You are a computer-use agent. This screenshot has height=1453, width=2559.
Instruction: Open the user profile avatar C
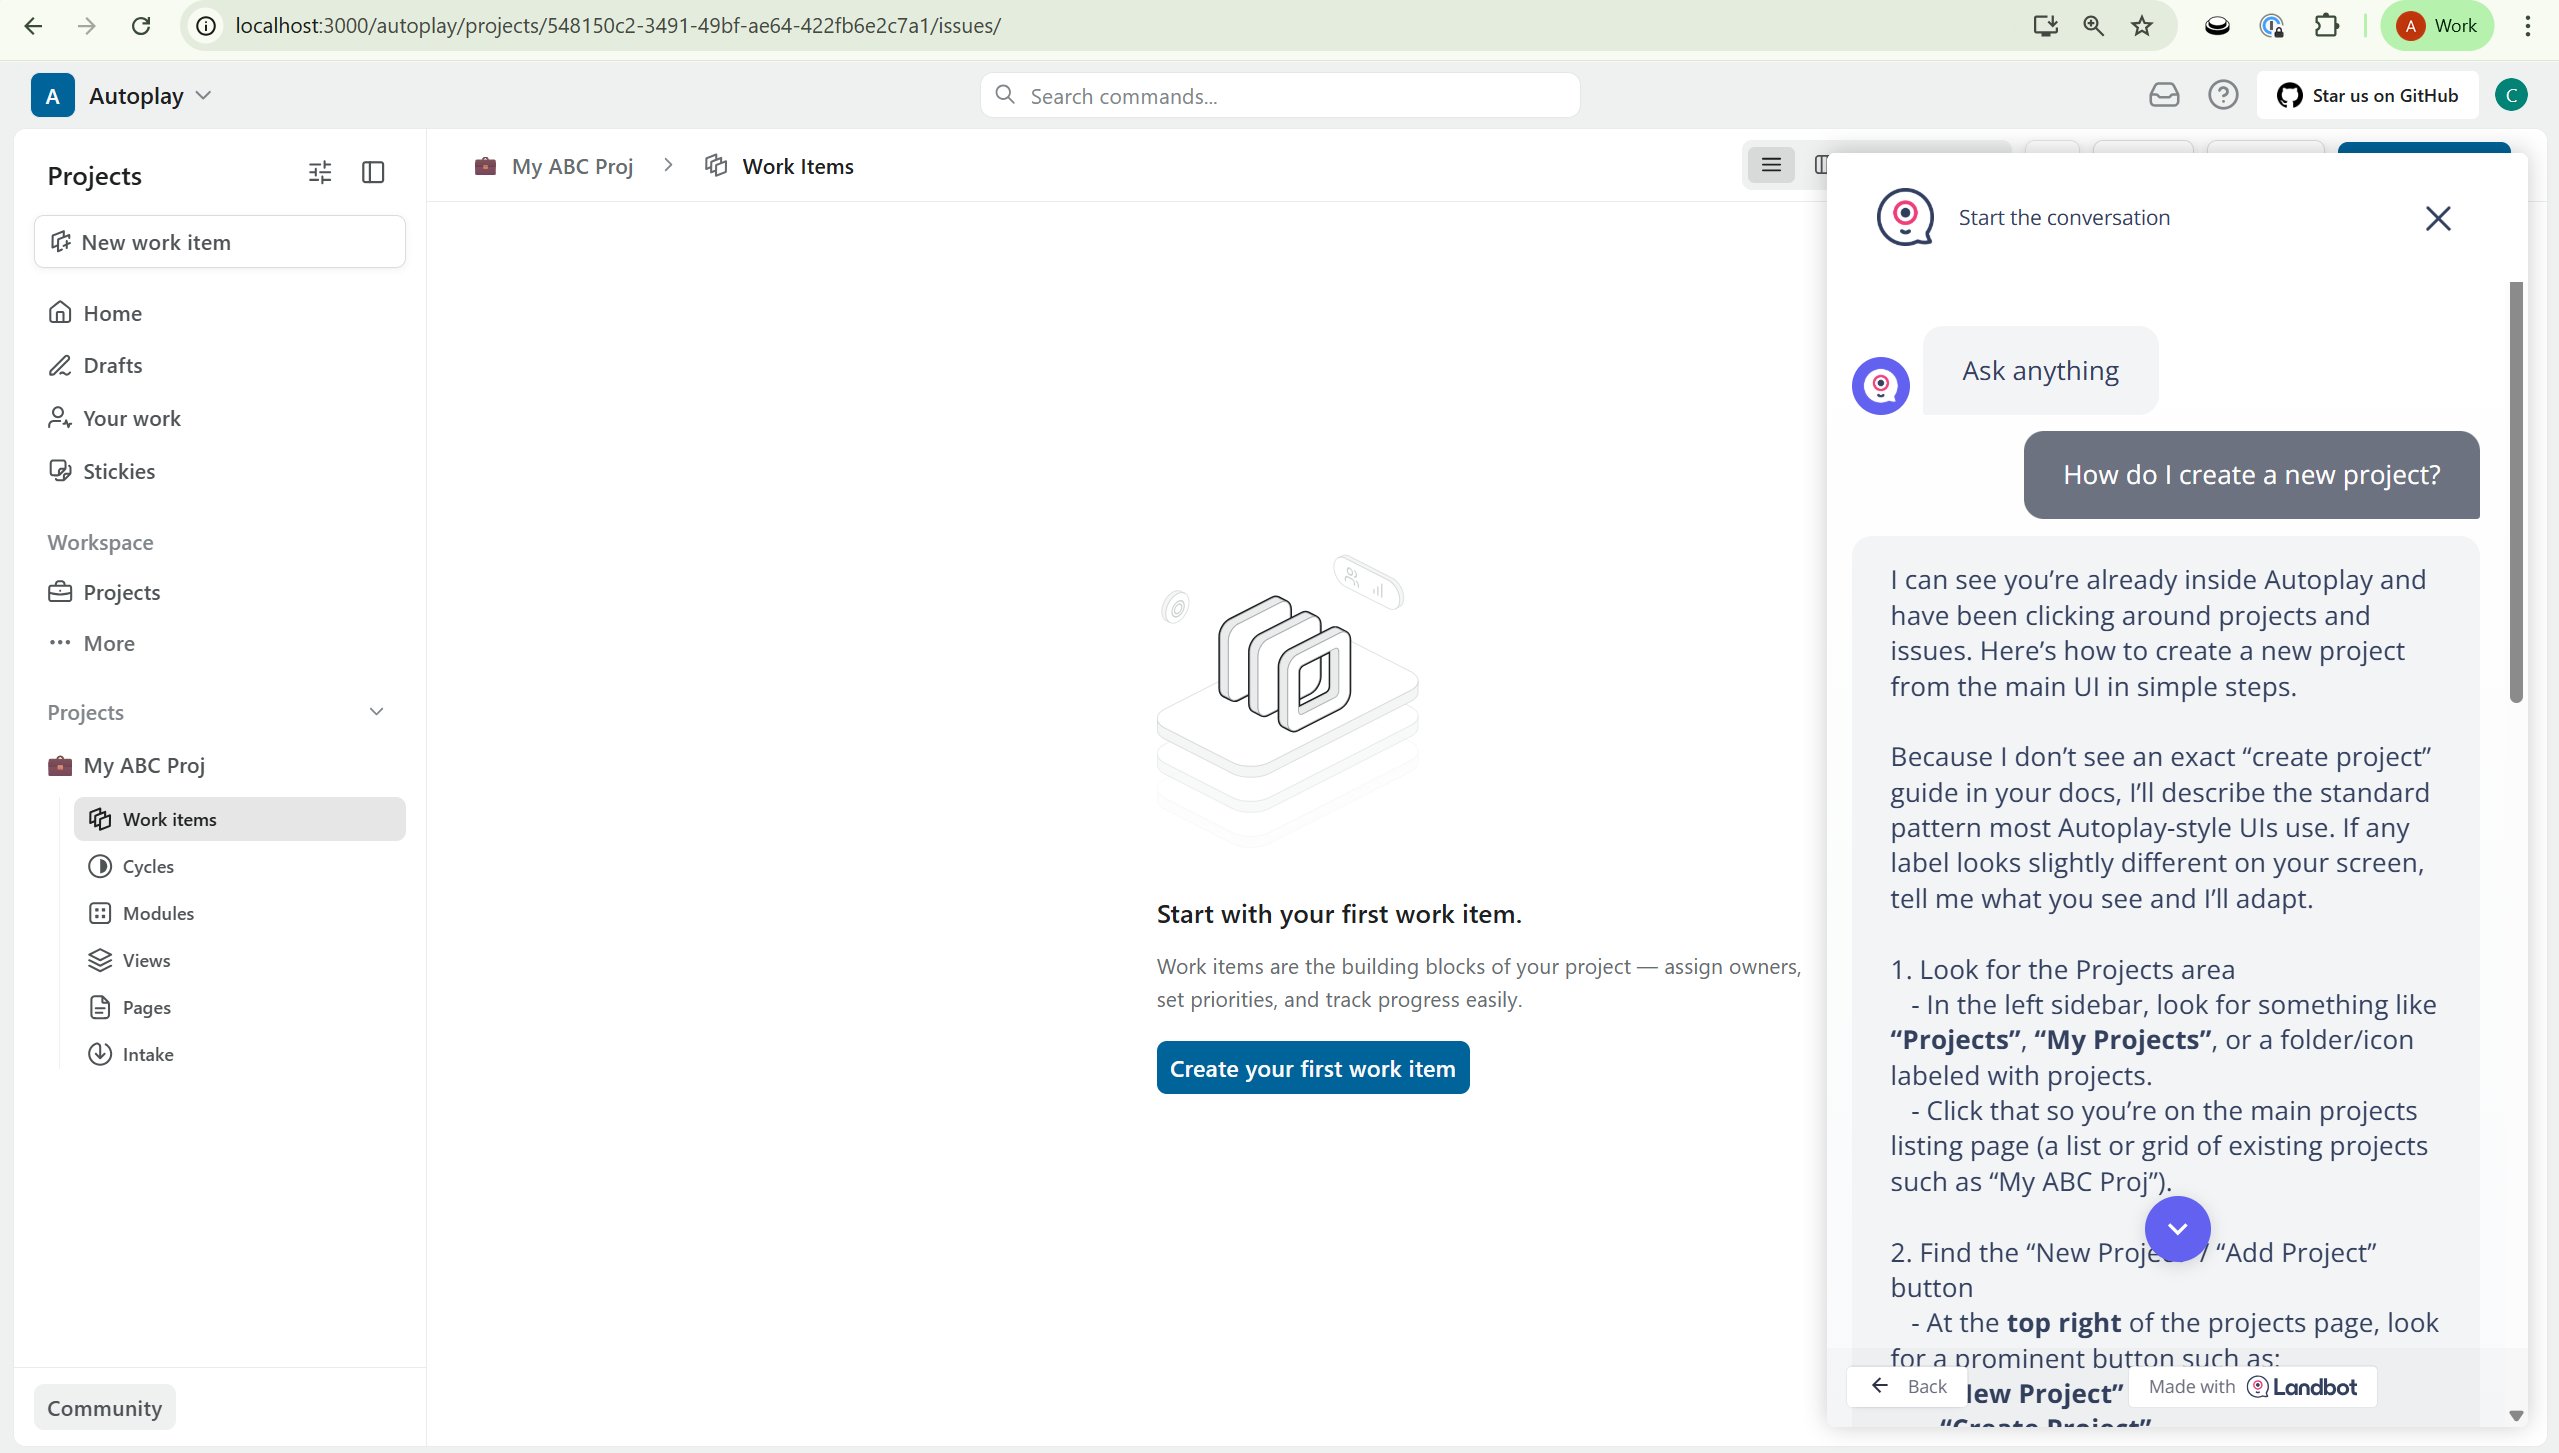[2511, 96]
